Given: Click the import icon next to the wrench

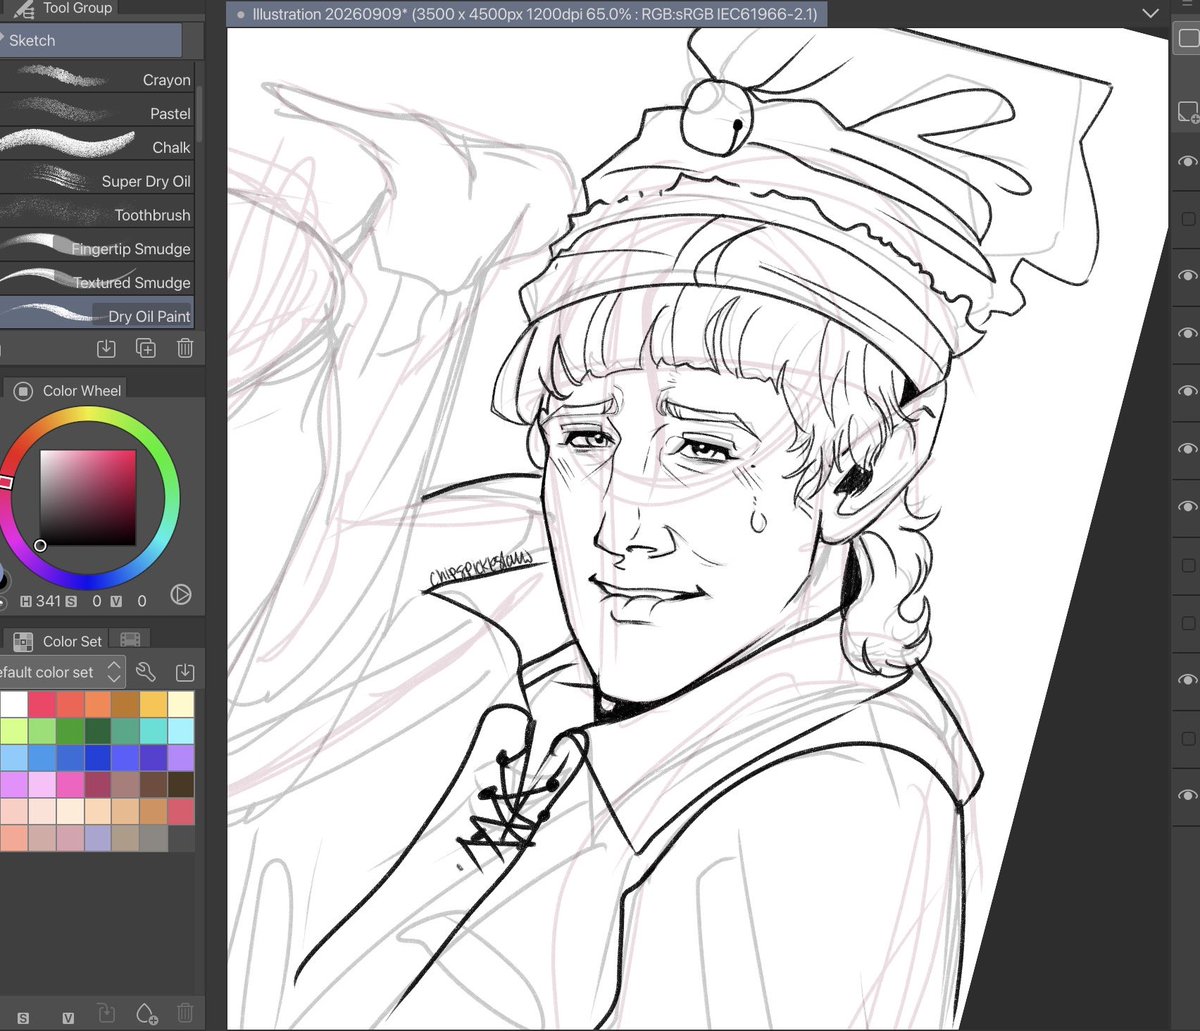Looking at the screenshot, I should pos(185,672).
